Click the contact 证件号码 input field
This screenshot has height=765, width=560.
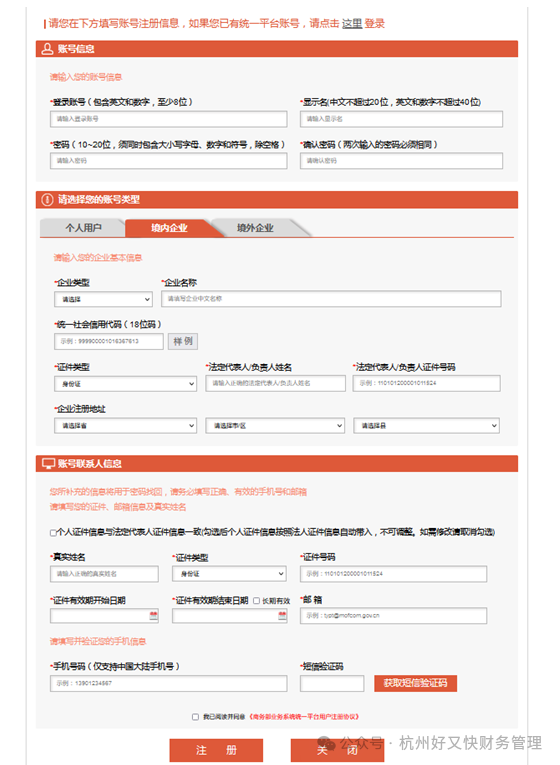click(394, 574)
